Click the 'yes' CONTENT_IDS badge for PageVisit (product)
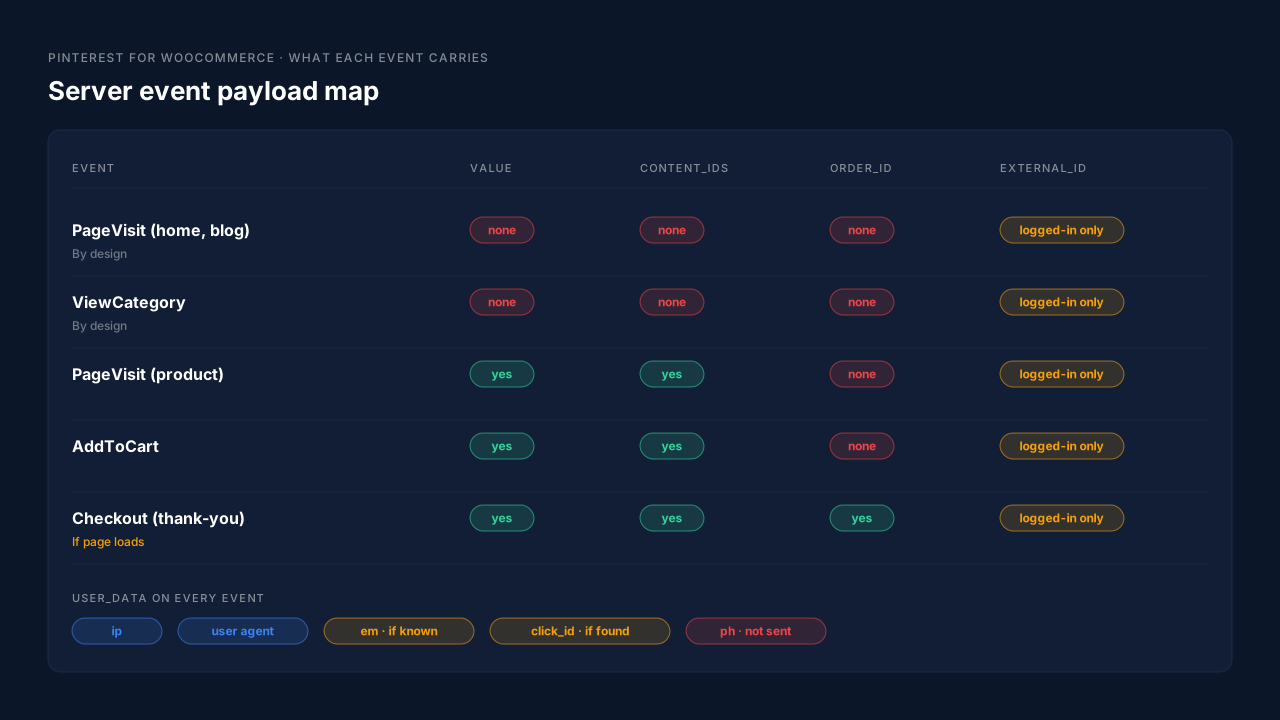The image size is (1280, 720). click(x=672, y=374)
